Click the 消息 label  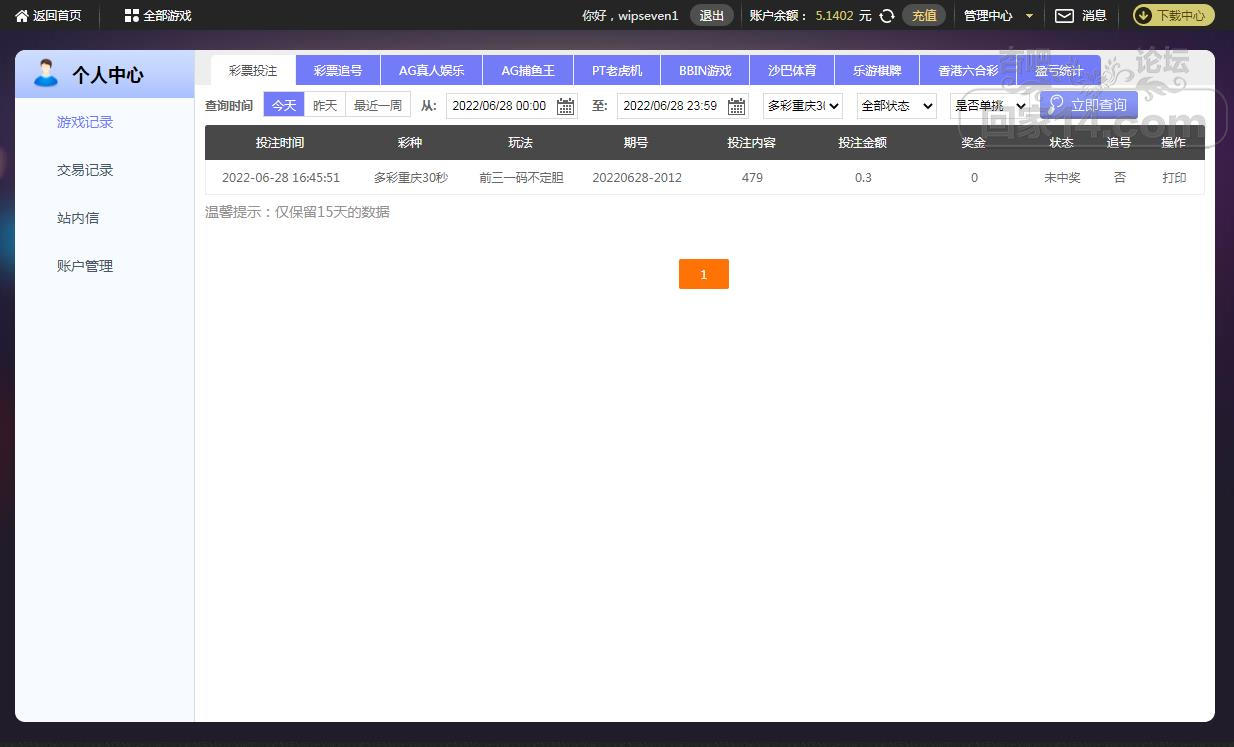(x=1094, y=16)
